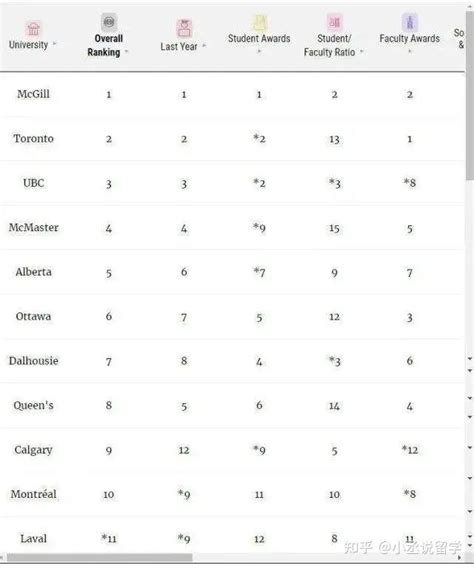Click the Overall Ranking medal icon
Viewport: 474px width, 568px height.
[109, 22]
